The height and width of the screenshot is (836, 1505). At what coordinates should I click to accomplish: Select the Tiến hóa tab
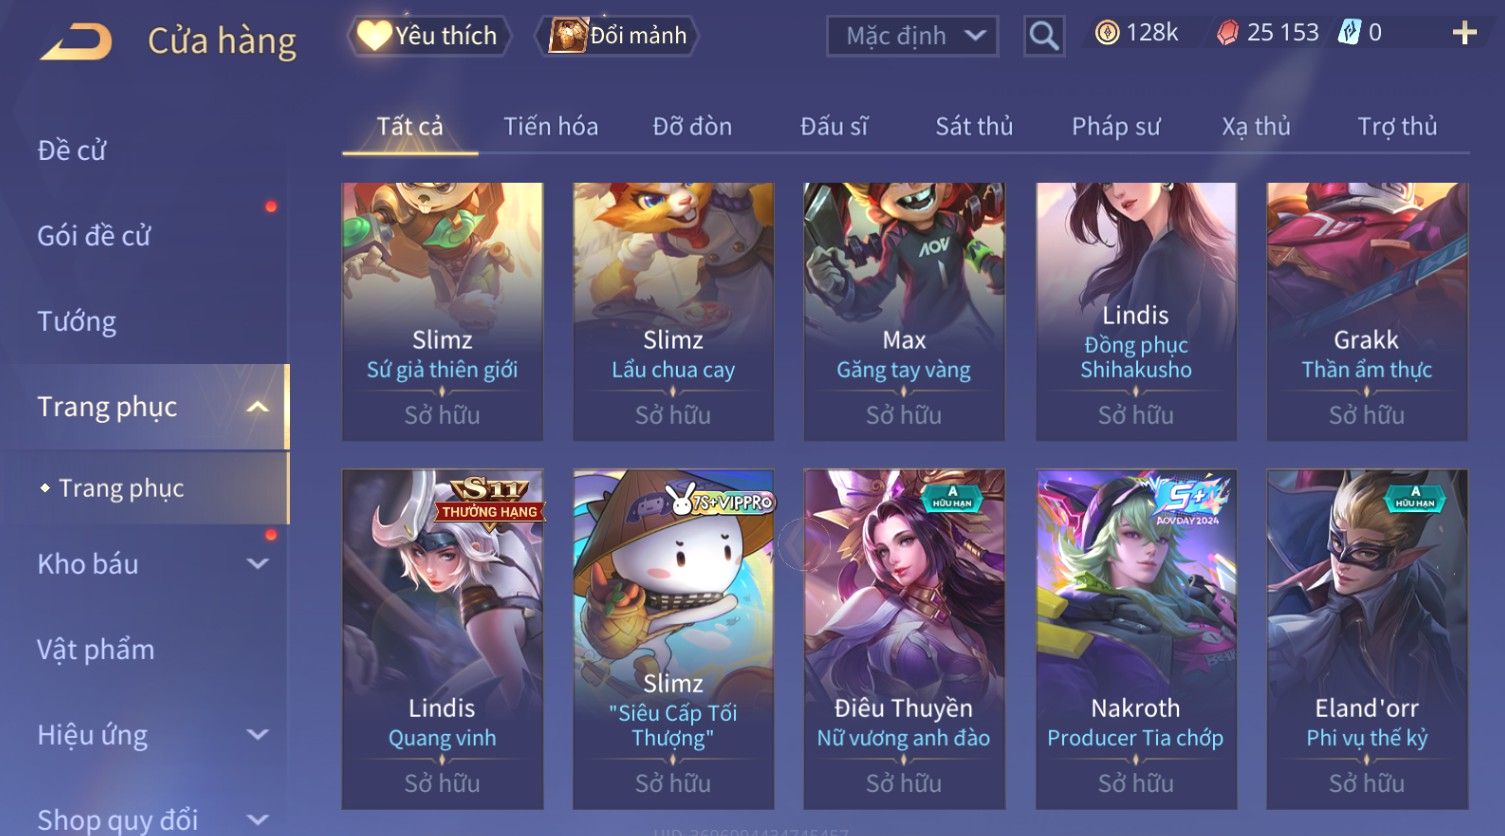coord(551,126)
